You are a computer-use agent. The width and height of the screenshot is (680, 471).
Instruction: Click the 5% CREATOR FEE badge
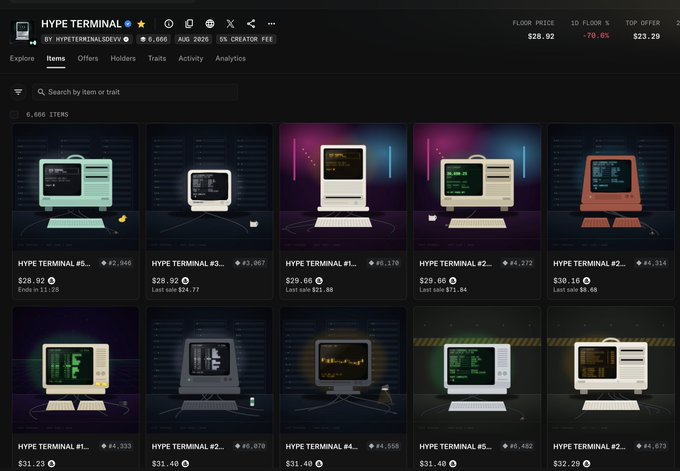tap(246, 39)
